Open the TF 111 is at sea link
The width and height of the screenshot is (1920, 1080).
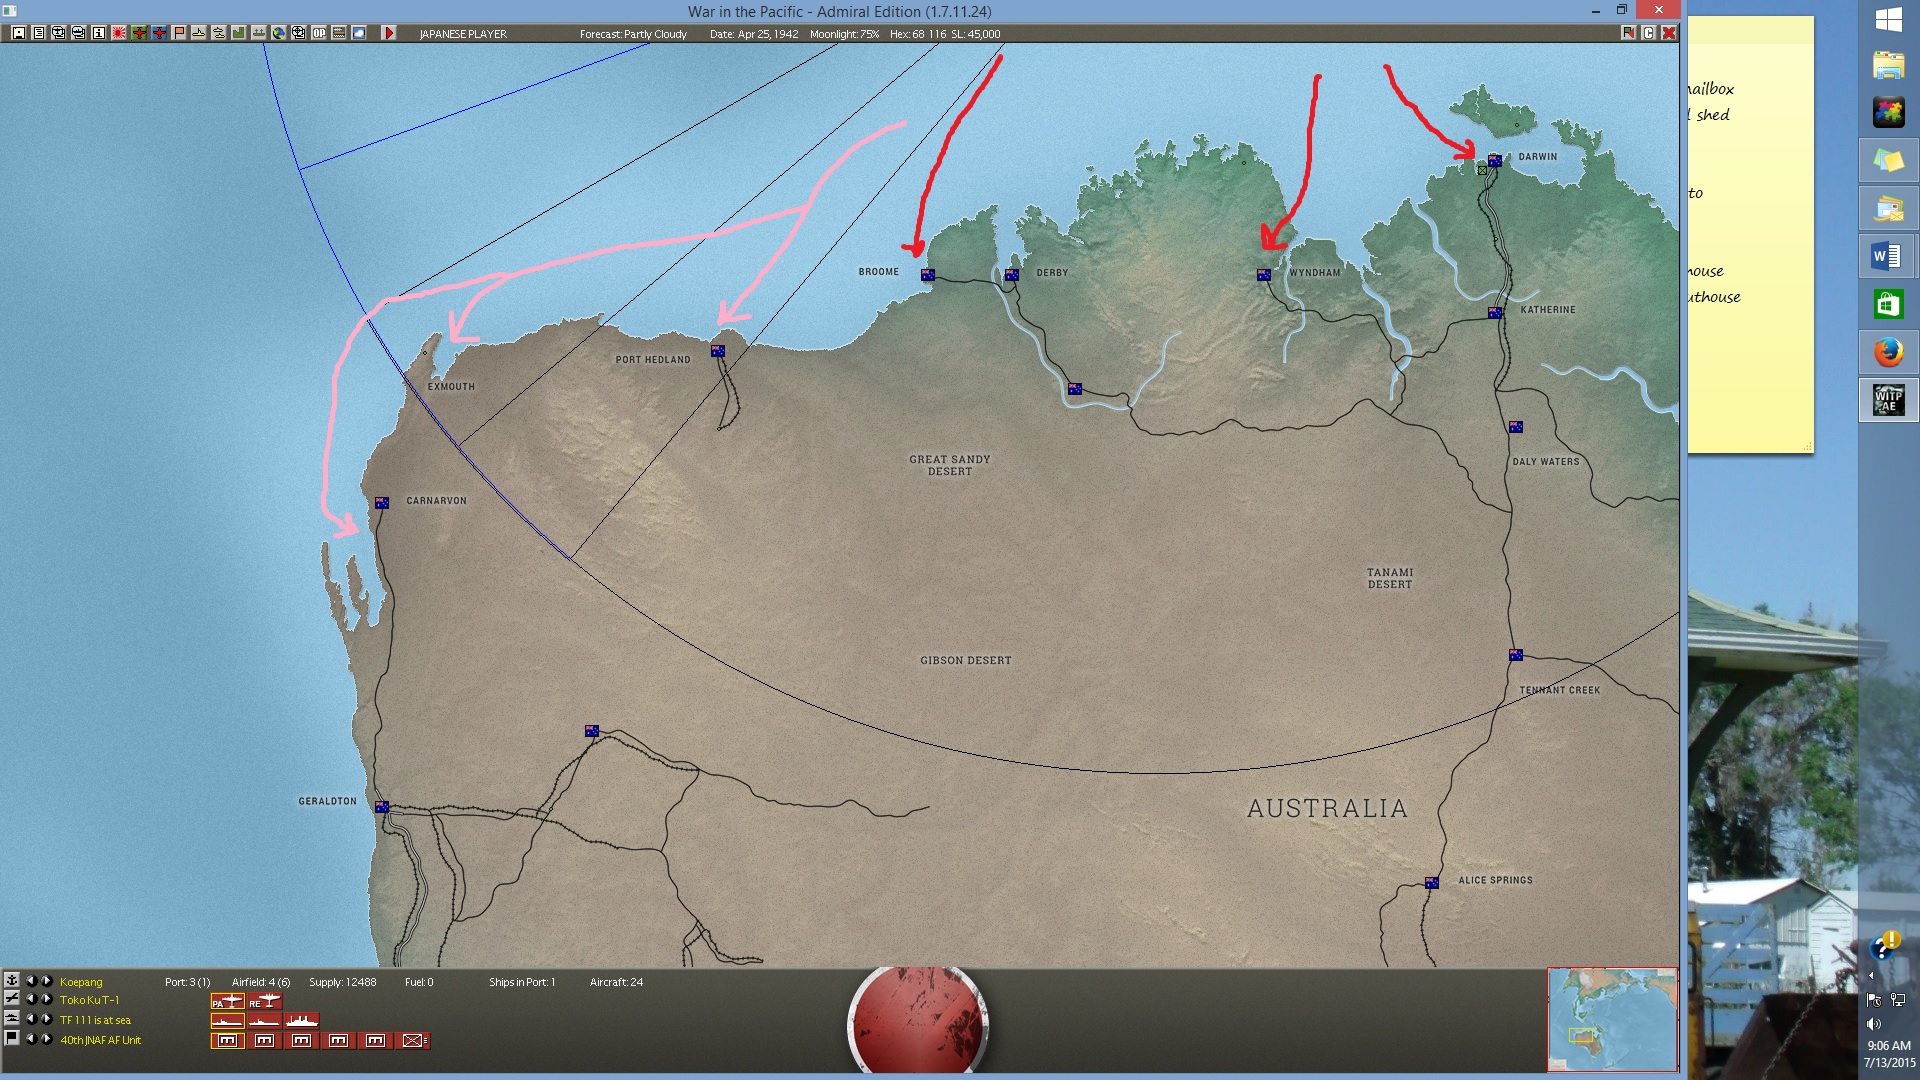click(x=95, y=1020)
